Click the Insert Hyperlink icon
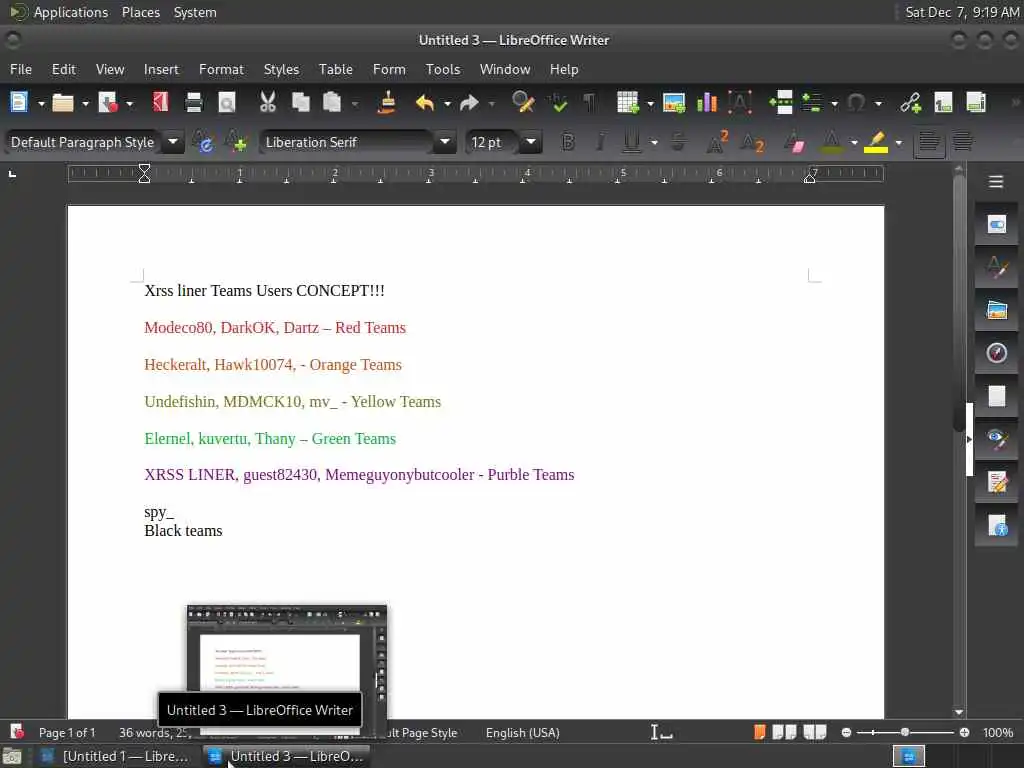Viewport: 1024px width, 768px height. (910, 103)
